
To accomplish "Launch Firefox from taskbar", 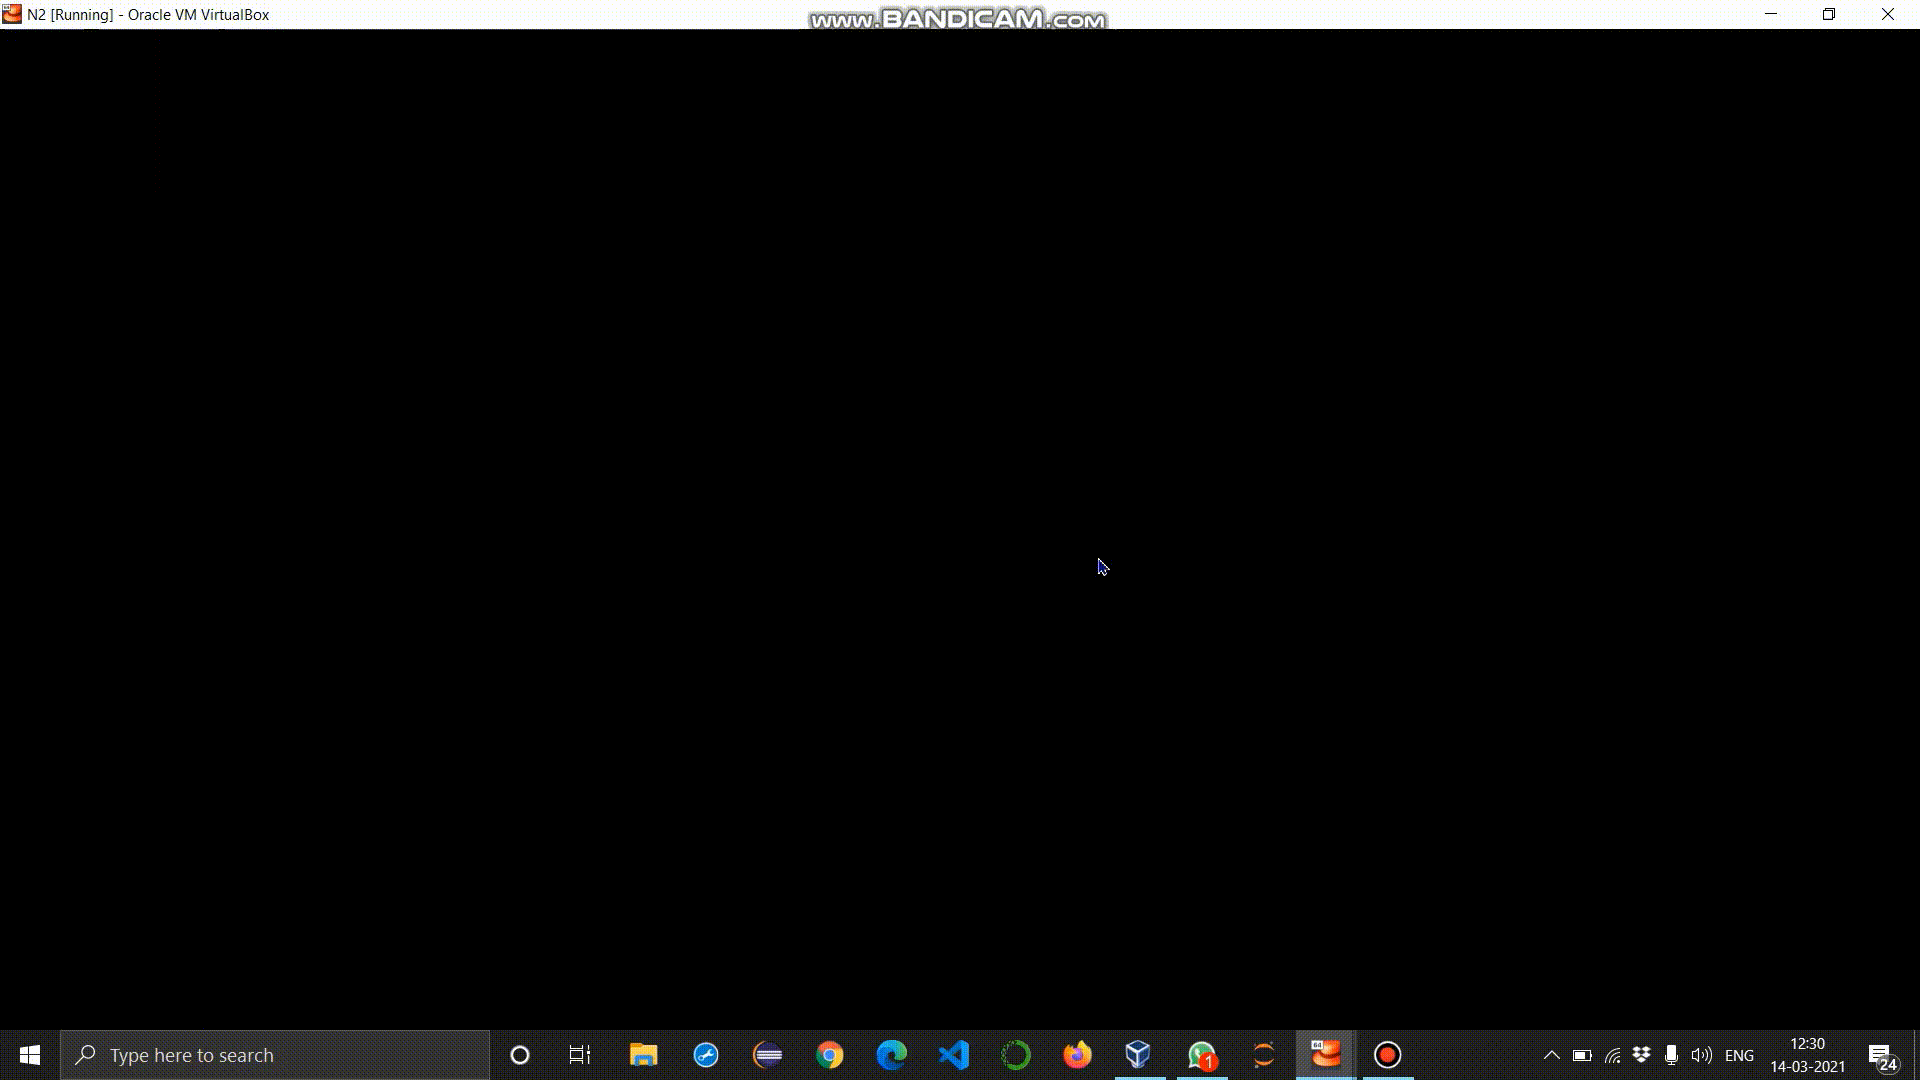I will click(1078, 1055).
